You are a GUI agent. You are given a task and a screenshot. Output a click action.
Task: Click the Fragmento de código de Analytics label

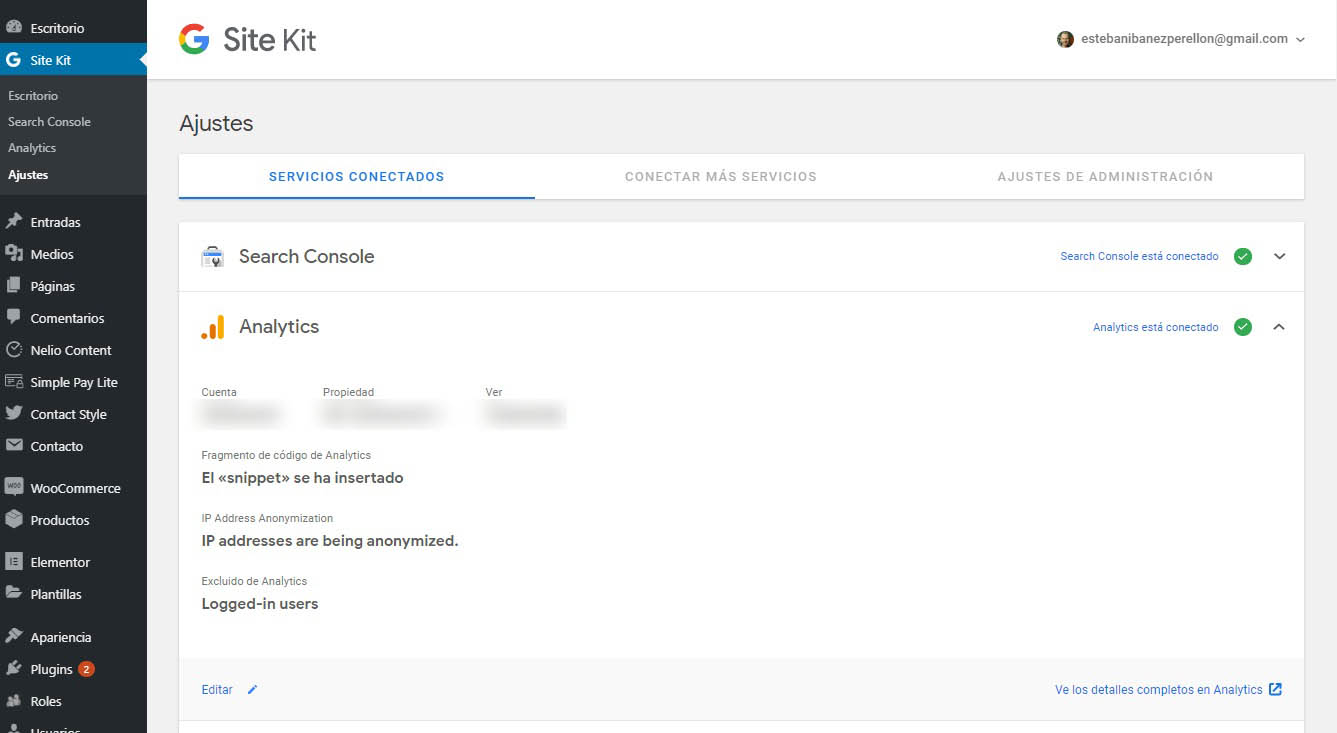[x=286, y=455]
